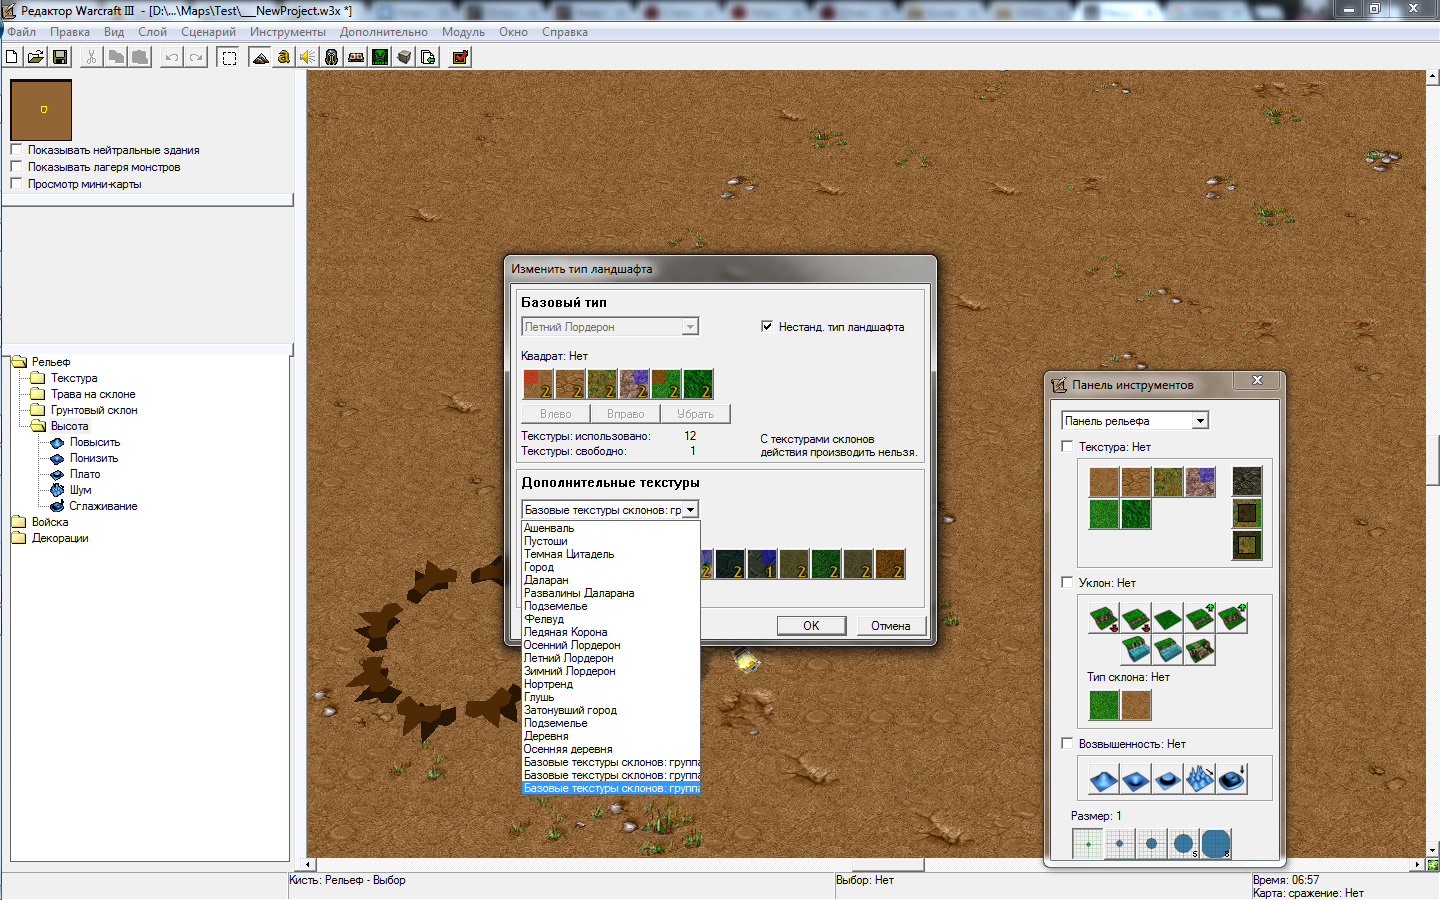This screenshot has width=1440, height=900.
Task: Open the Object editor helmet icon
Action: click(x=332, y=57)
